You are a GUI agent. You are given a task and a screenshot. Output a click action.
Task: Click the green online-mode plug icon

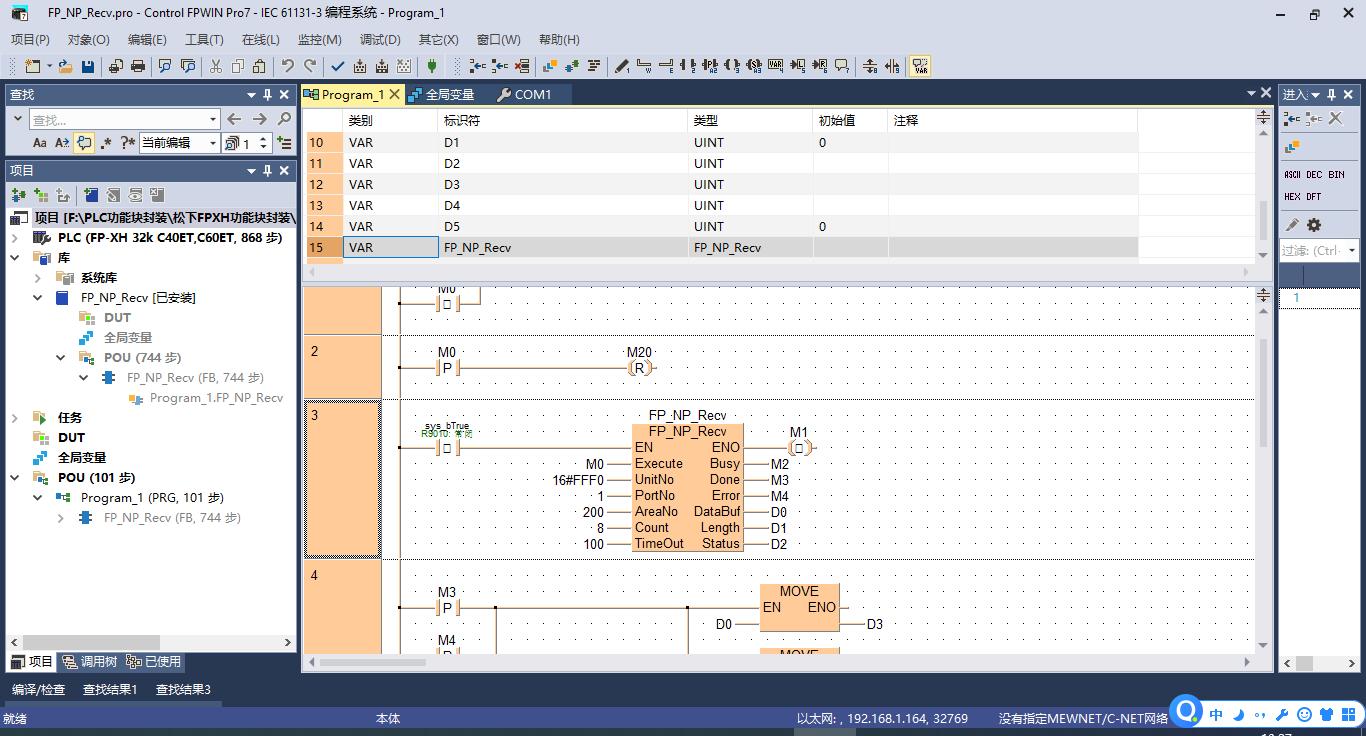tap(432, 66)
